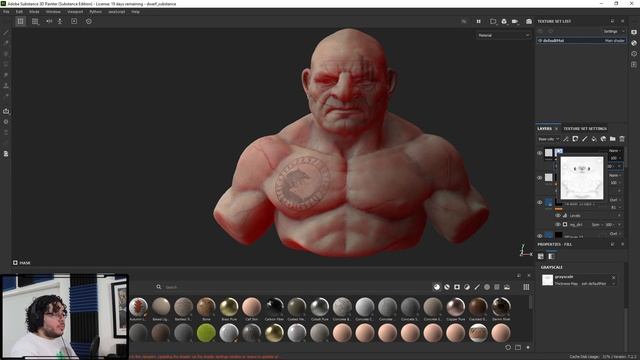The width and height of the screenshot is (640, 360).
Task: Select the Calf Skin material
Action: point(251,307)
